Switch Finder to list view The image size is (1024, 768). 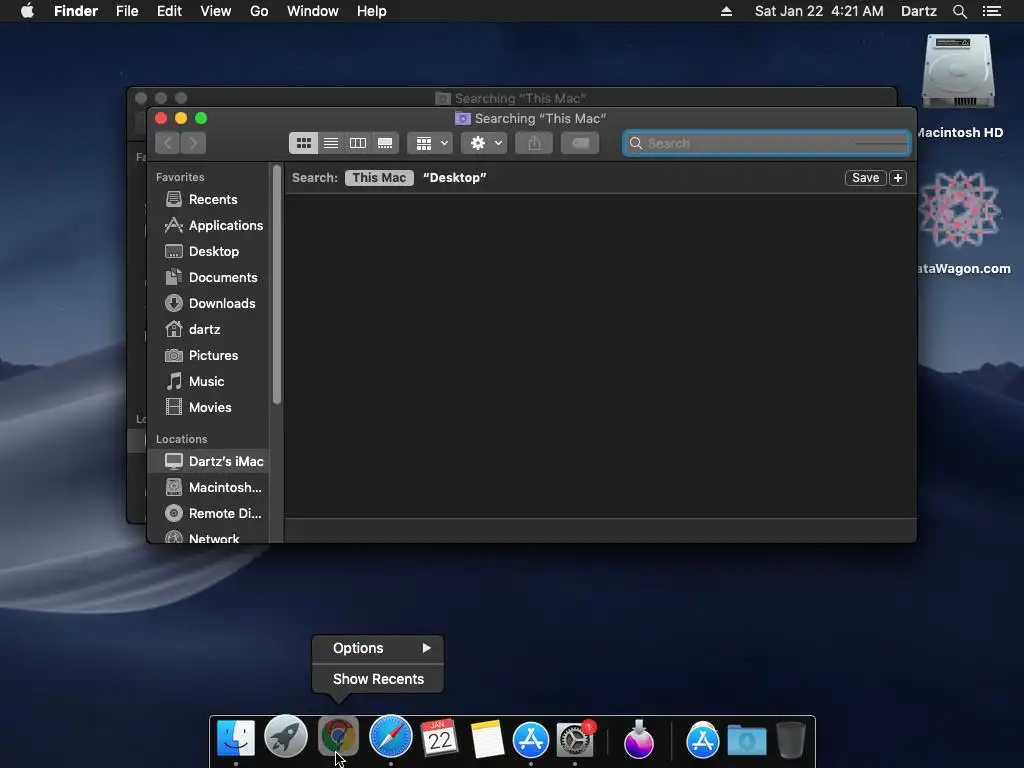coord(331,143)
